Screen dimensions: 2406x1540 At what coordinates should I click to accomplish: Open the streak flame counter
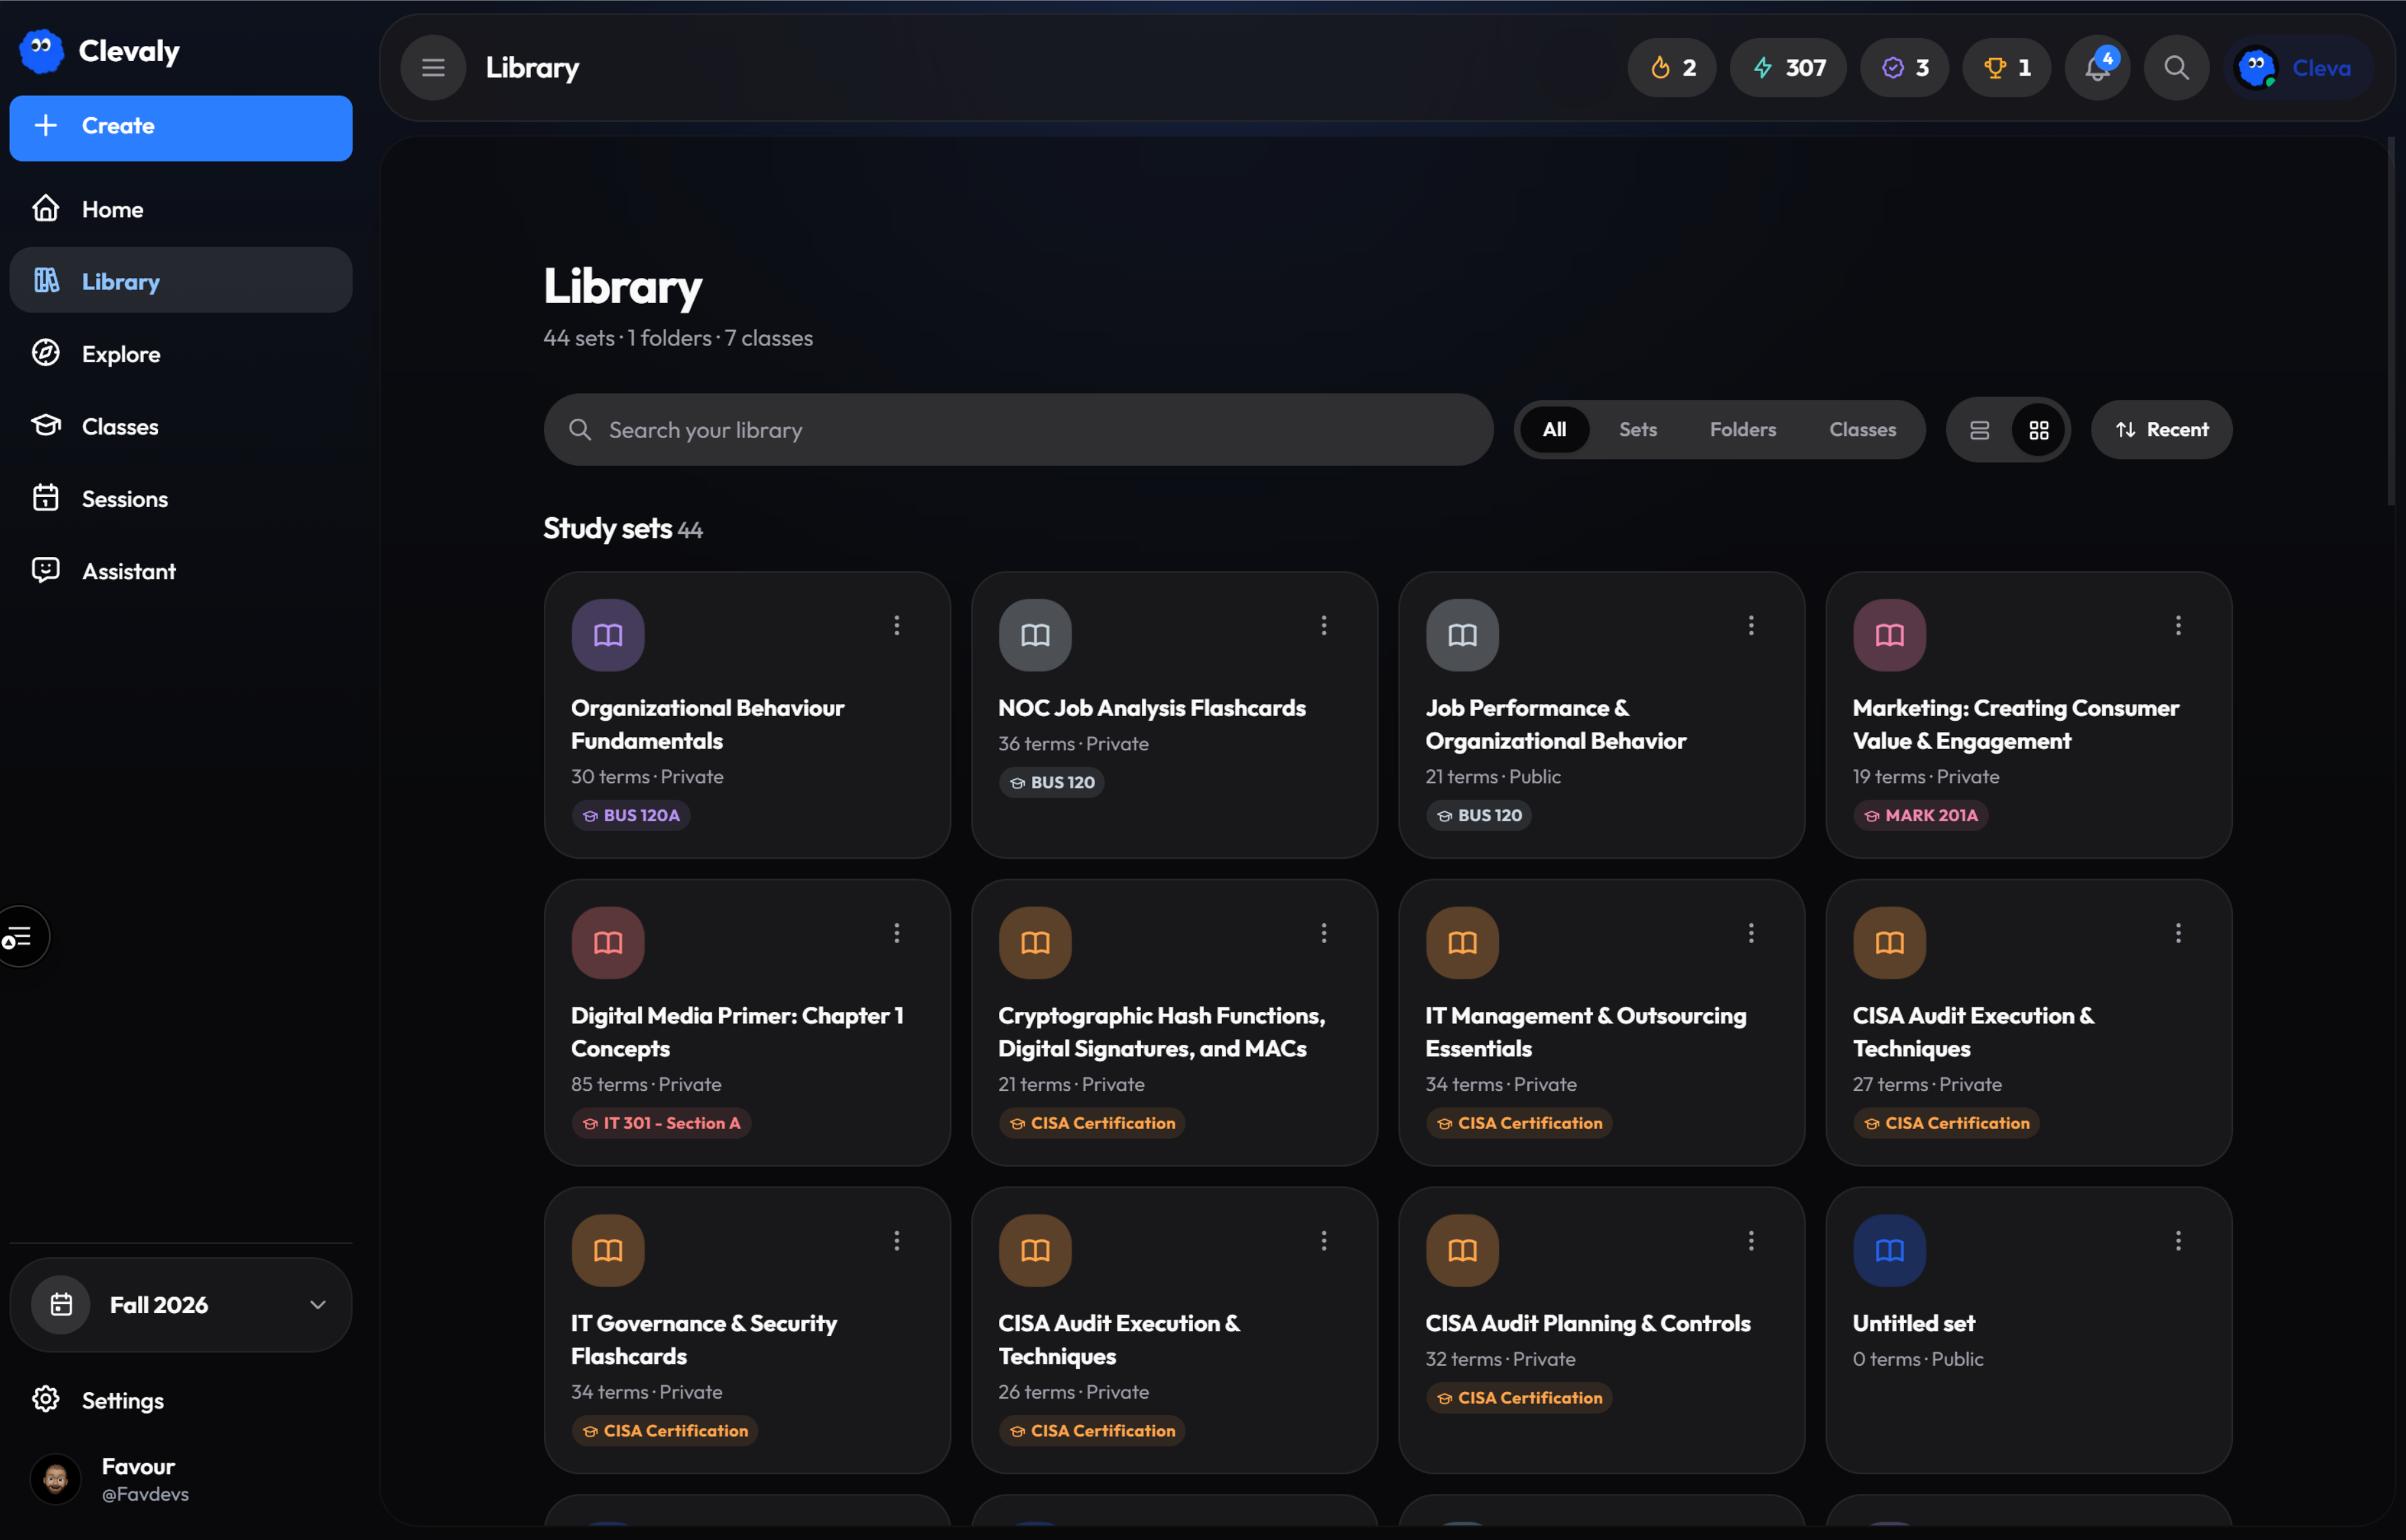coord(1672,68)
